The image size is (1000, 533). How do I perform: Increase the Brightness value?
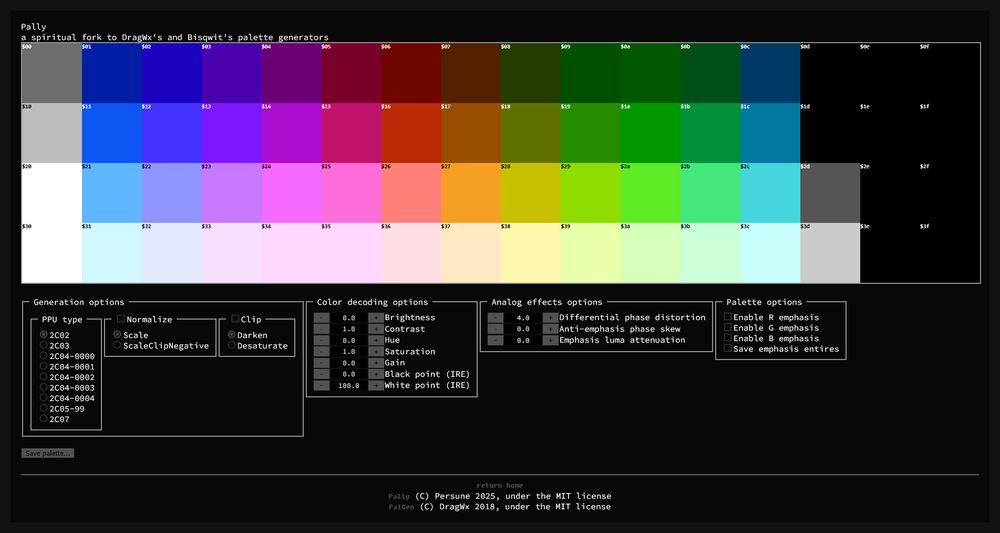pyautogui.click(x=376, y=318)
